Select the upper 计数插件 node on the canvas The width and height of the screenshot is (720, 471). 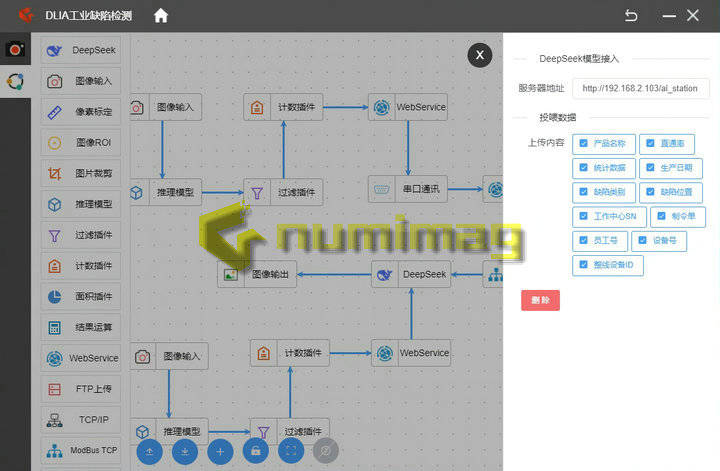[x=283, y=107]
